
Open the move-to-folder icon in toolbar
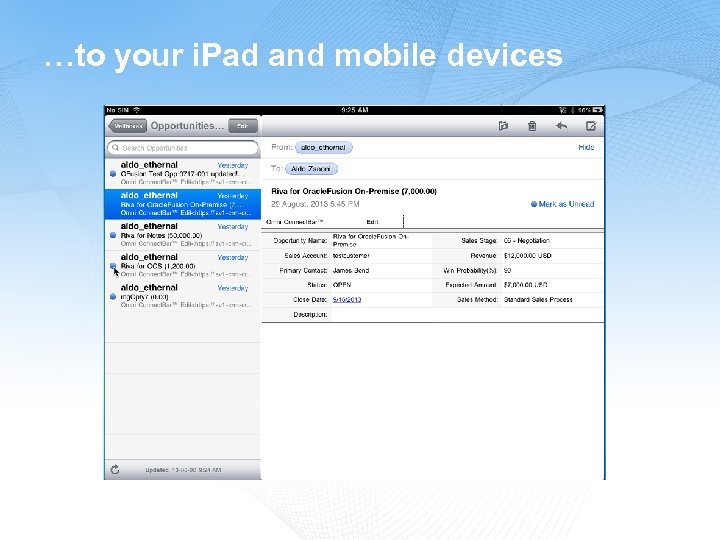click(x=503, y=126)
